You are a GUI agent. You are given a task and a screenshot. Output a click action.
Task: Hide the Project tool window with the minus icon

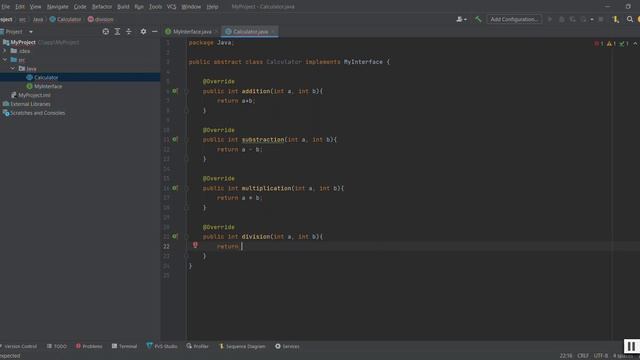point(155,31)
